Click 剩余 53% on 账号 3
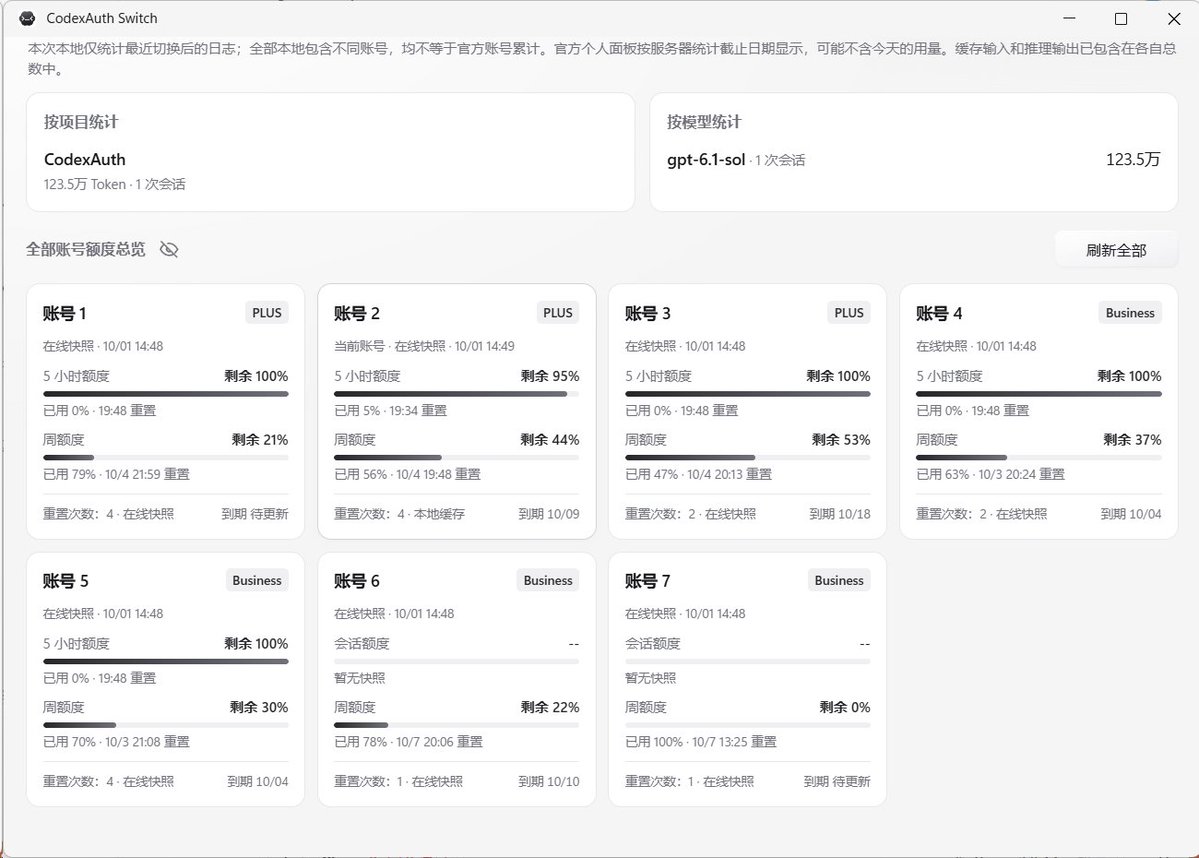The width and height of the screenshot is (1199, 858). (841, 440)
